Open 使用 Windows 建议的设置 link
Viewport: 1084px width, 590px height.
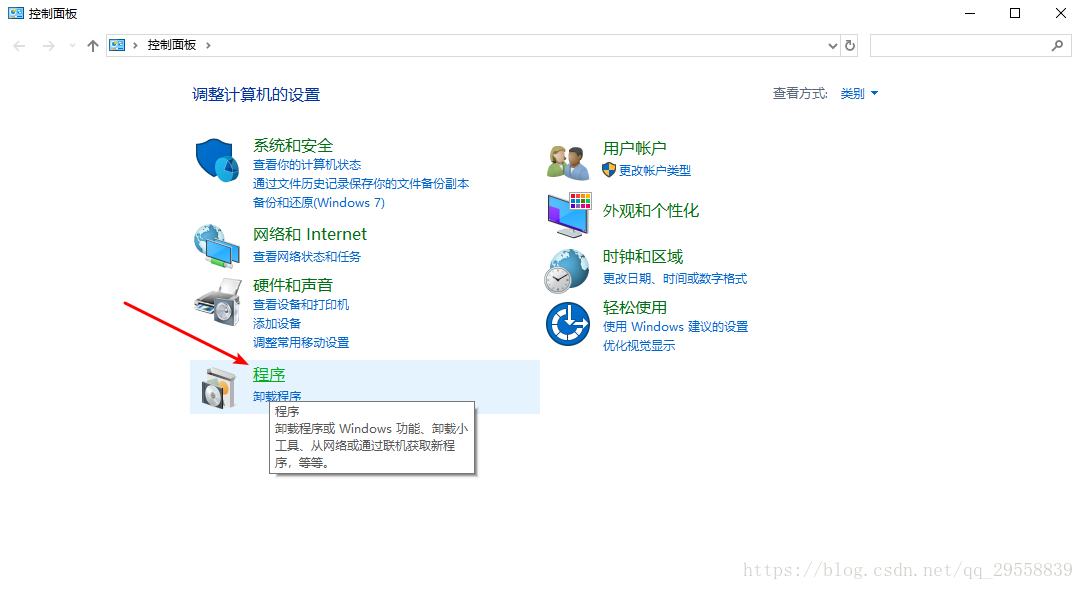675,326
